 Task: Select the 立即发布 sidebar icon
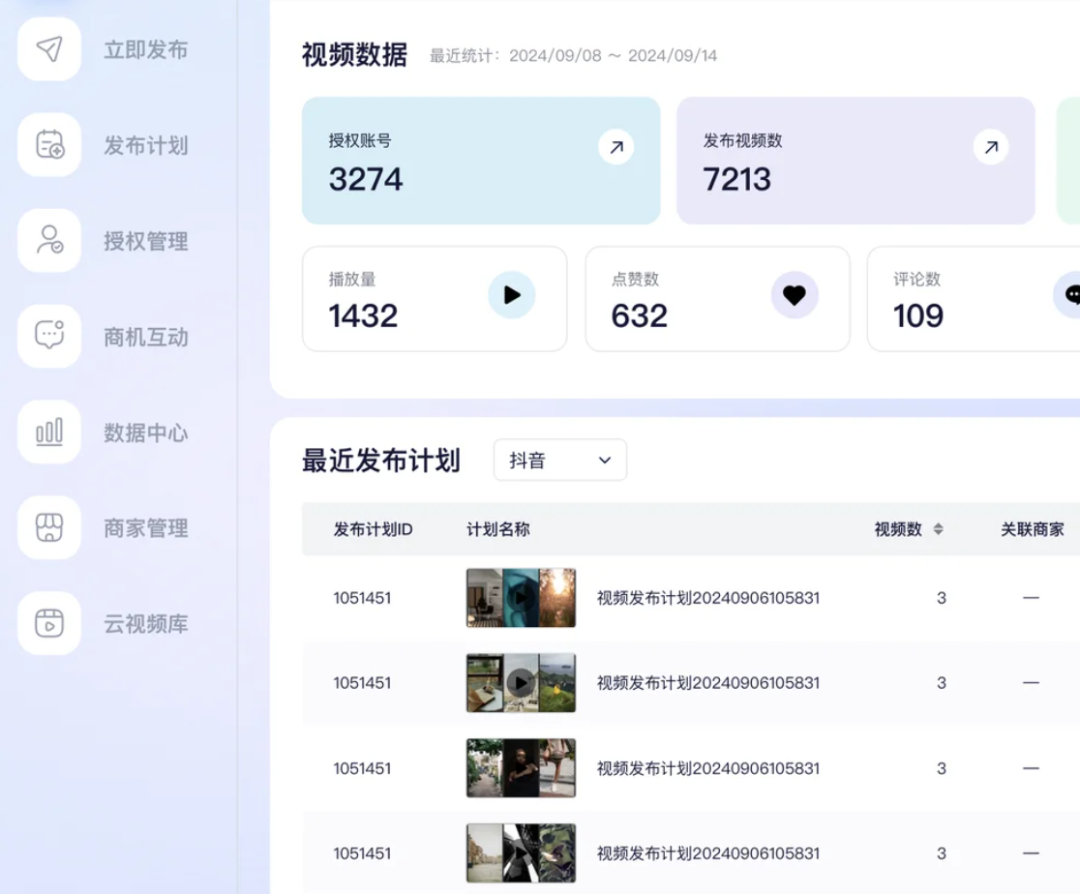coord(48,49)
